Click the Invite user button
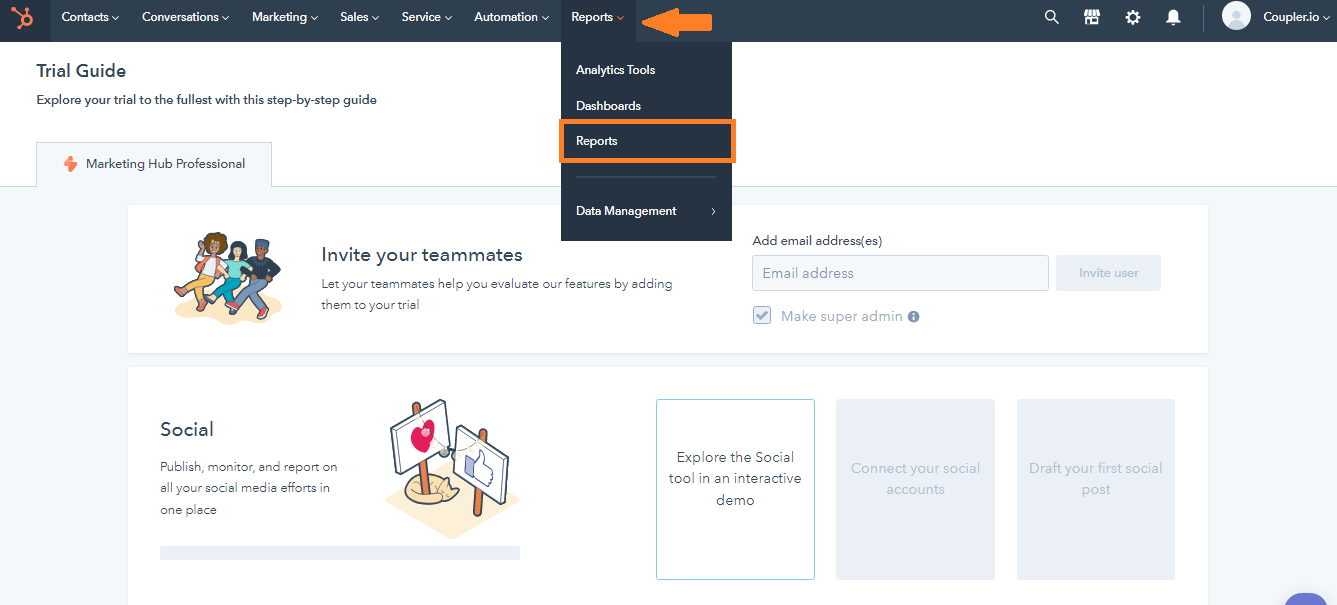 coord(1108,272)
